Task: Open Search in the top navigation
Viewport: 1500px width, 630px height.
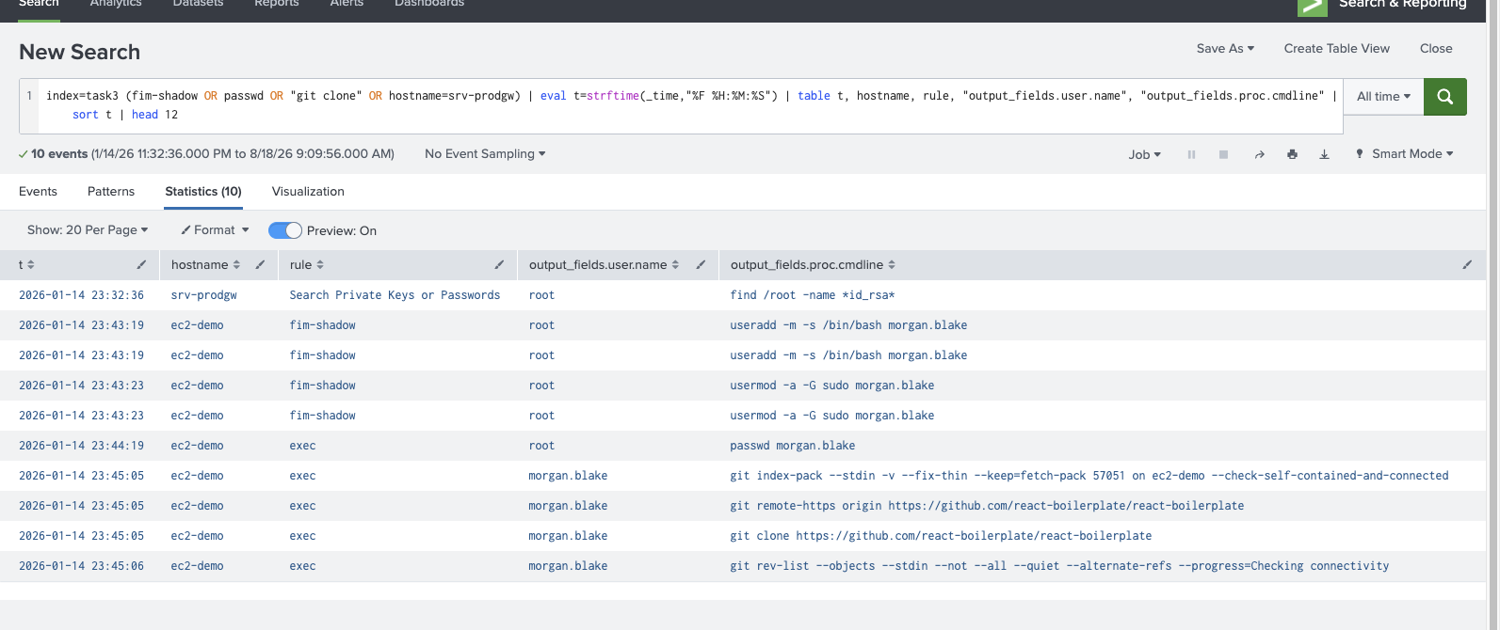Action: (x=39, y=5)
